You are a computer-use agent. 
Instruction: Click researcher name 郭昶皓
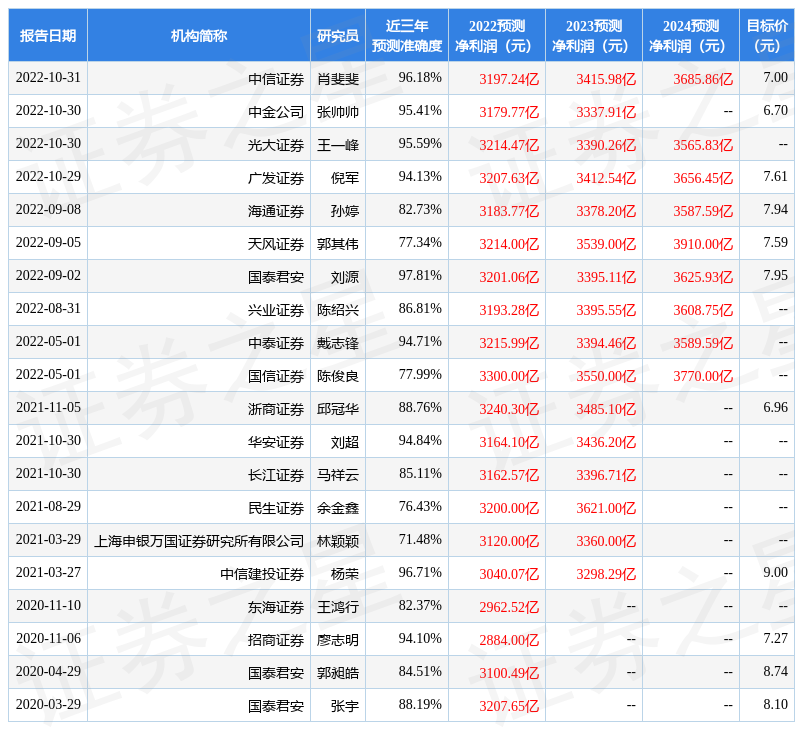tap(338, 672)
